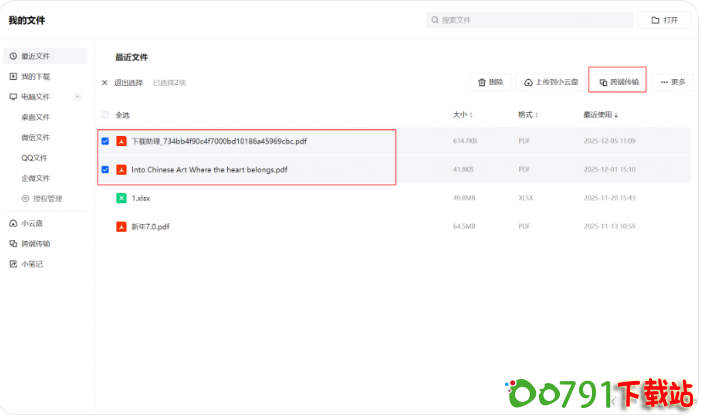Click the 删除 delete button
This screenshot has width=703, height=418.
pyautogui.click(x=491, y=82)
